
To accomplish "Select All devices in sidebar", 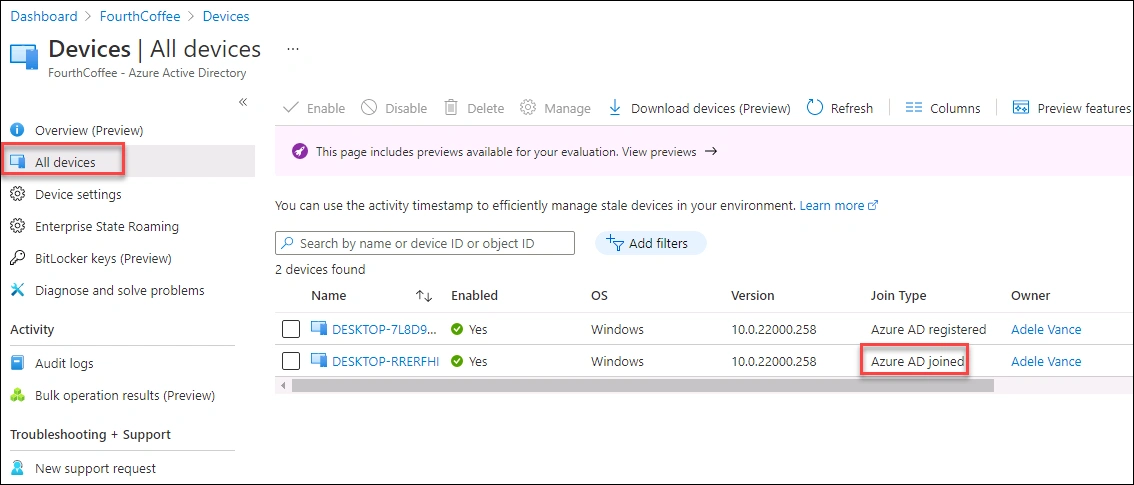I will click(x=65, y=163).
